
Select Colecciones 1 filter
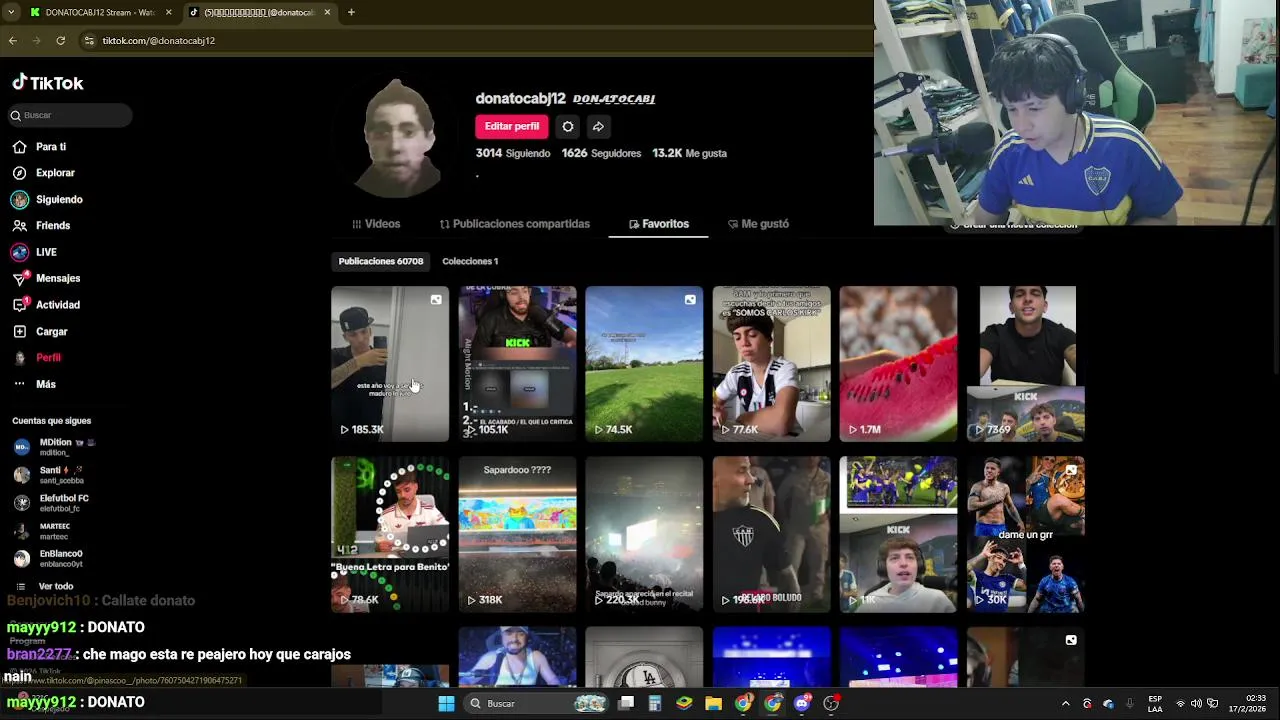click(x=470, y=261)
